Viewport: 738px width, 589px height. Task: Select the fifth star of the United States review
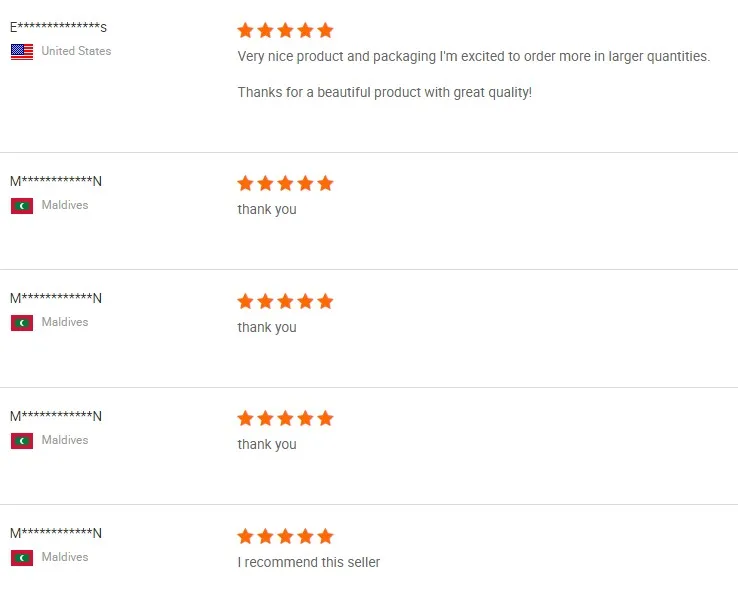(x=325, y=31)
